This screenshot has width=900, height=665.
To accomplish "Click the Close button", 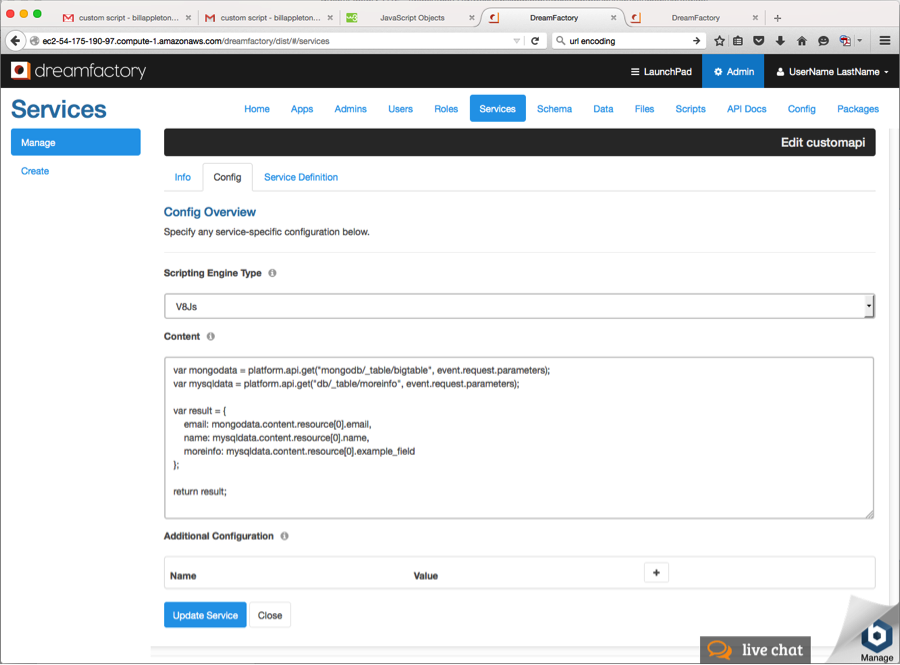I will (x=270, y=615).
